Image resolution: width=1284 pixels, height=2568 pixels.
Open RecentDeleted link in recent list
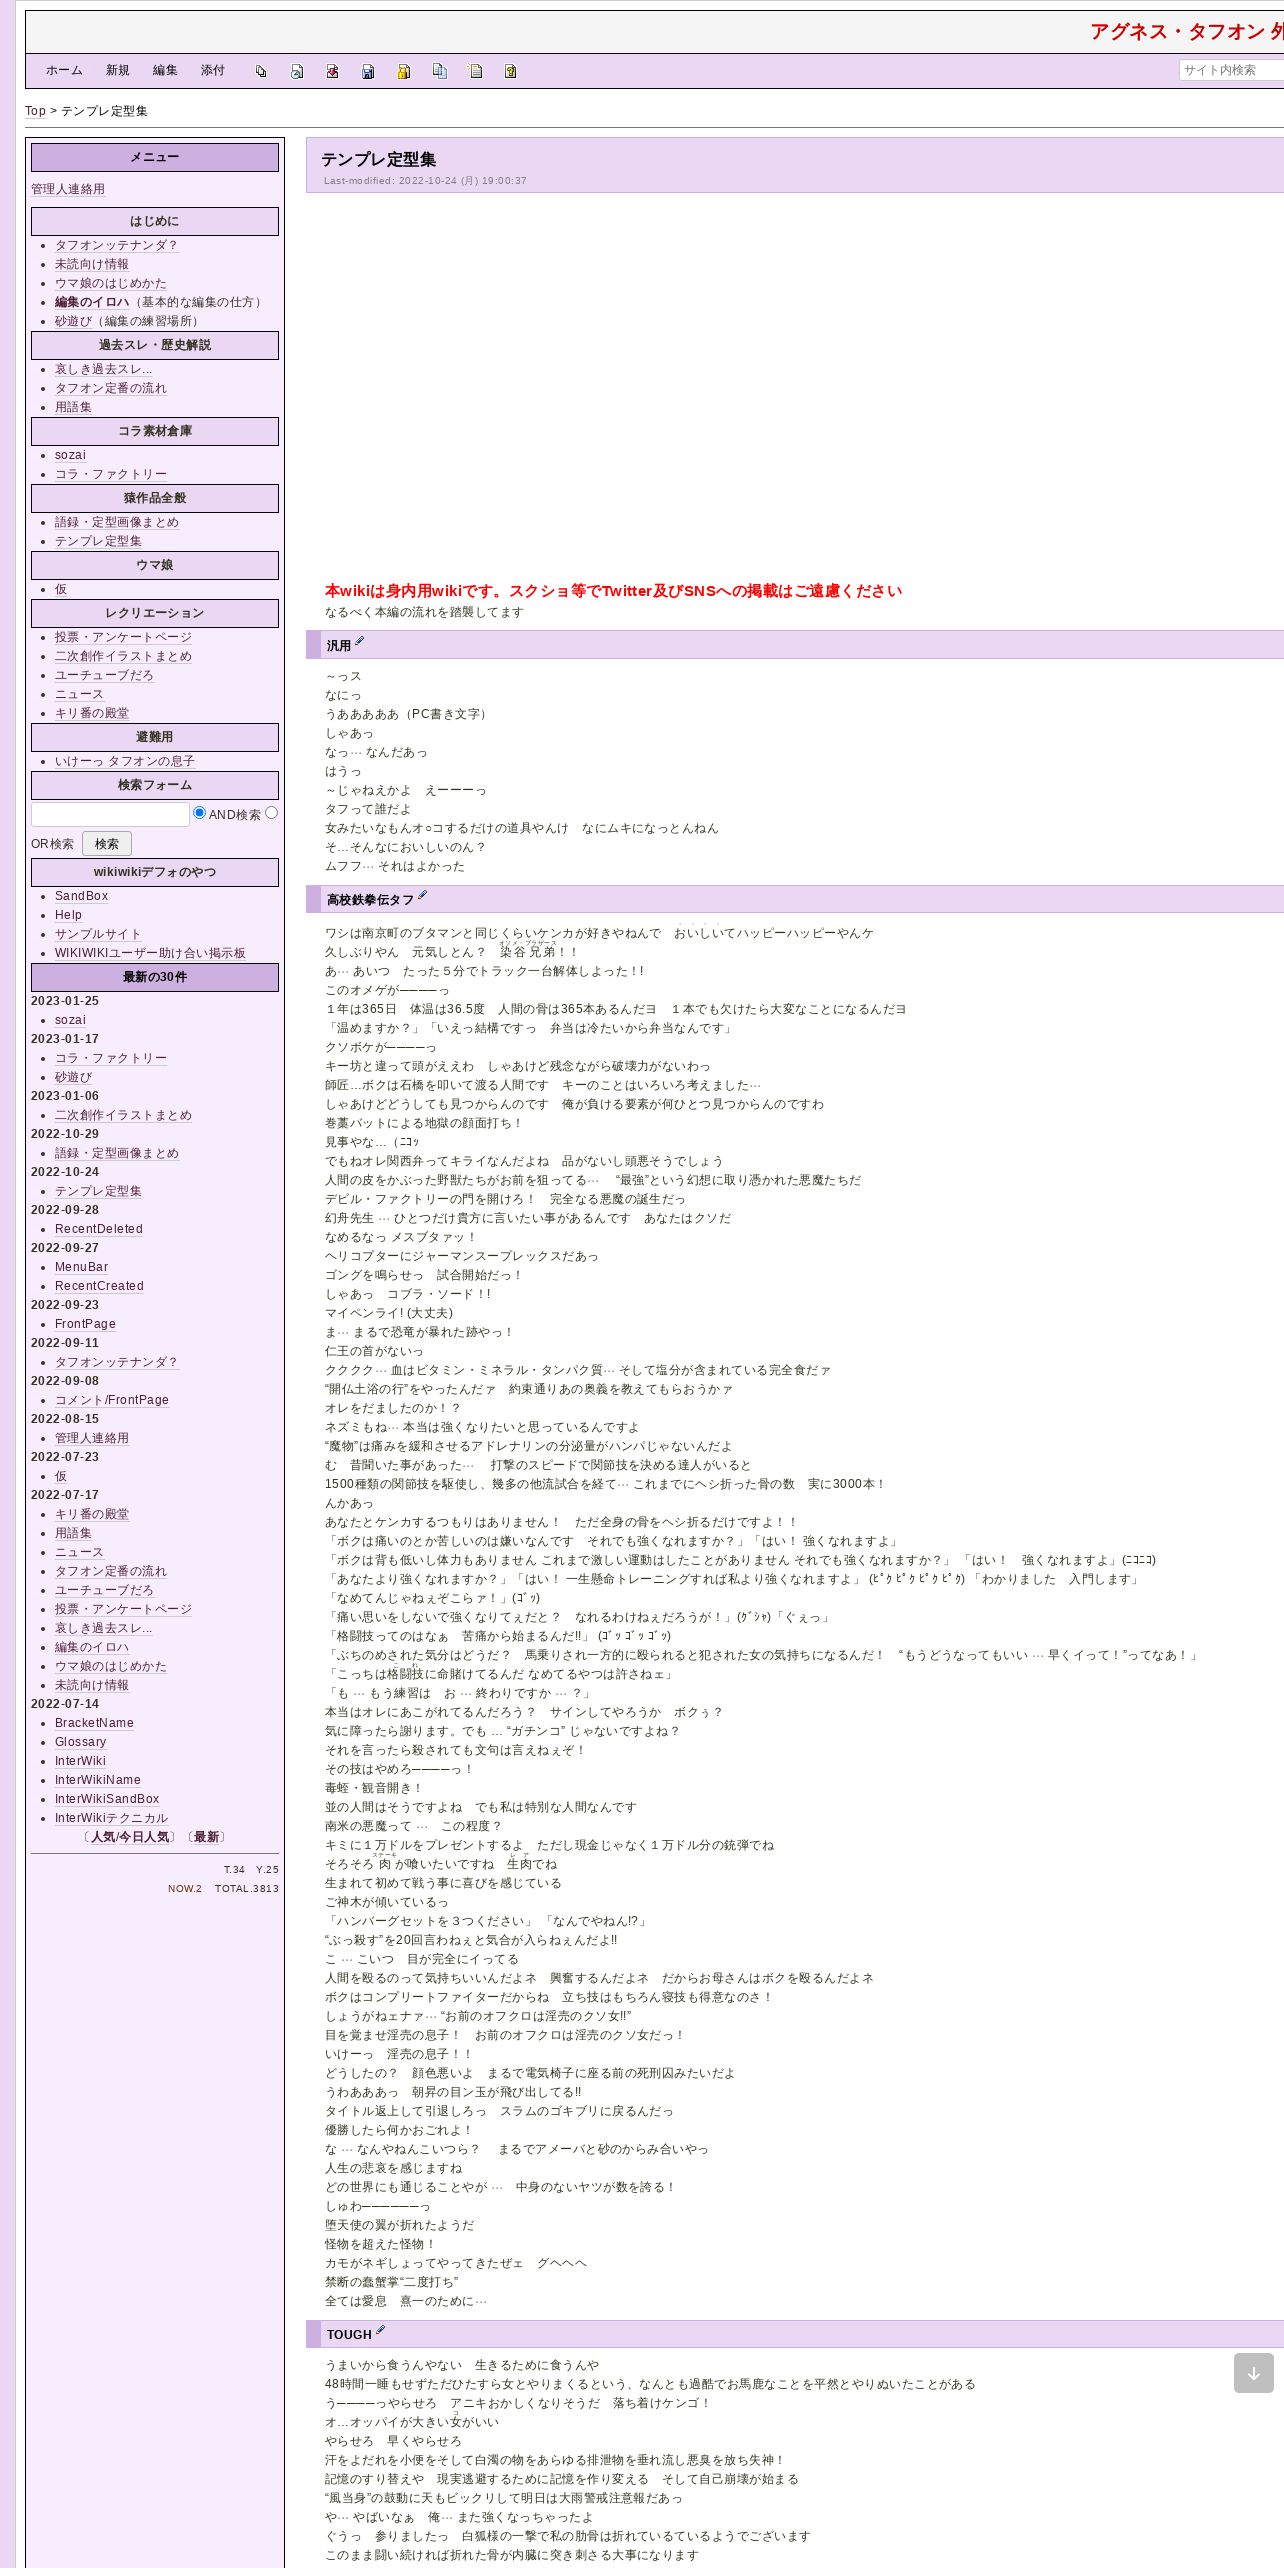coord(99,1229)
